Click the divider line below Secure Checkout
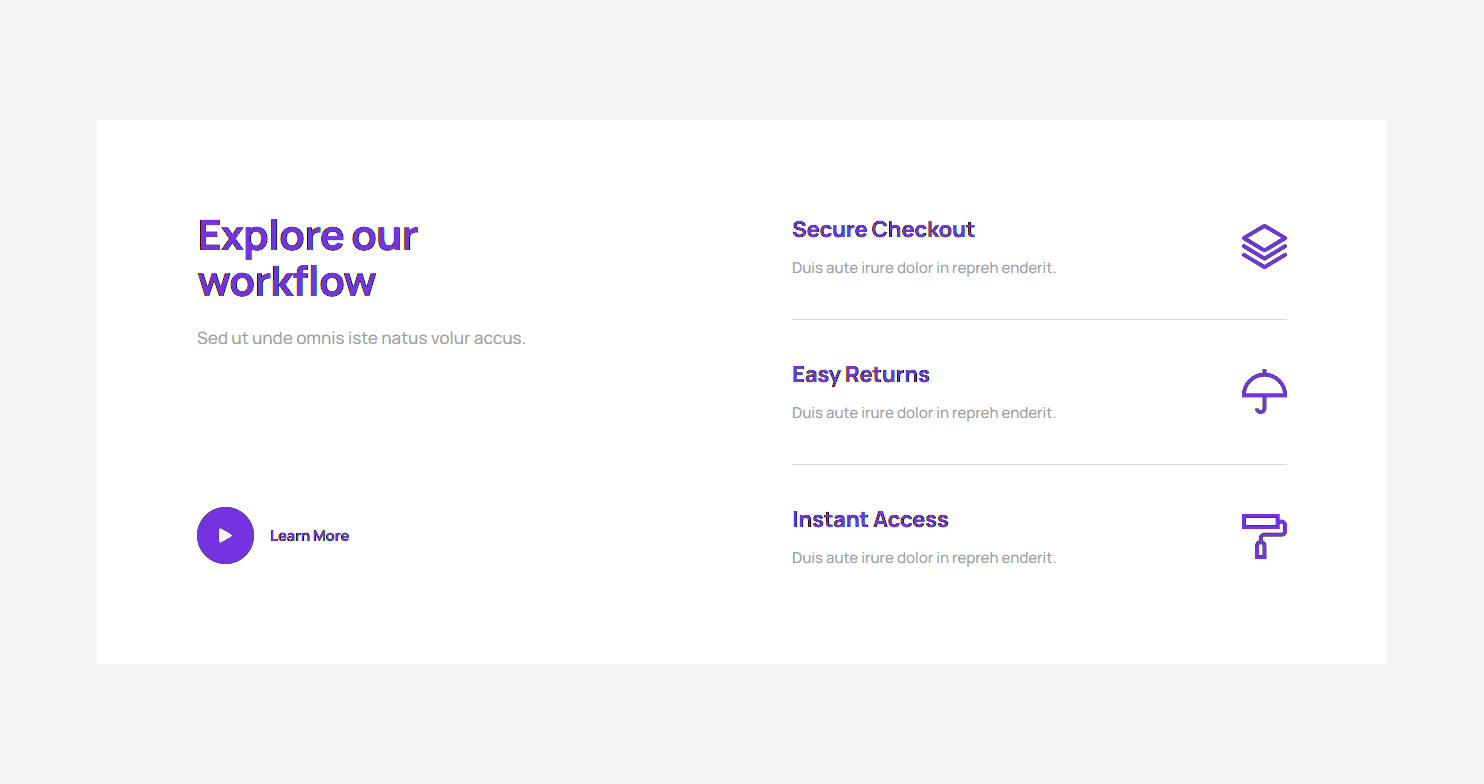 (x=1039, y=320)
